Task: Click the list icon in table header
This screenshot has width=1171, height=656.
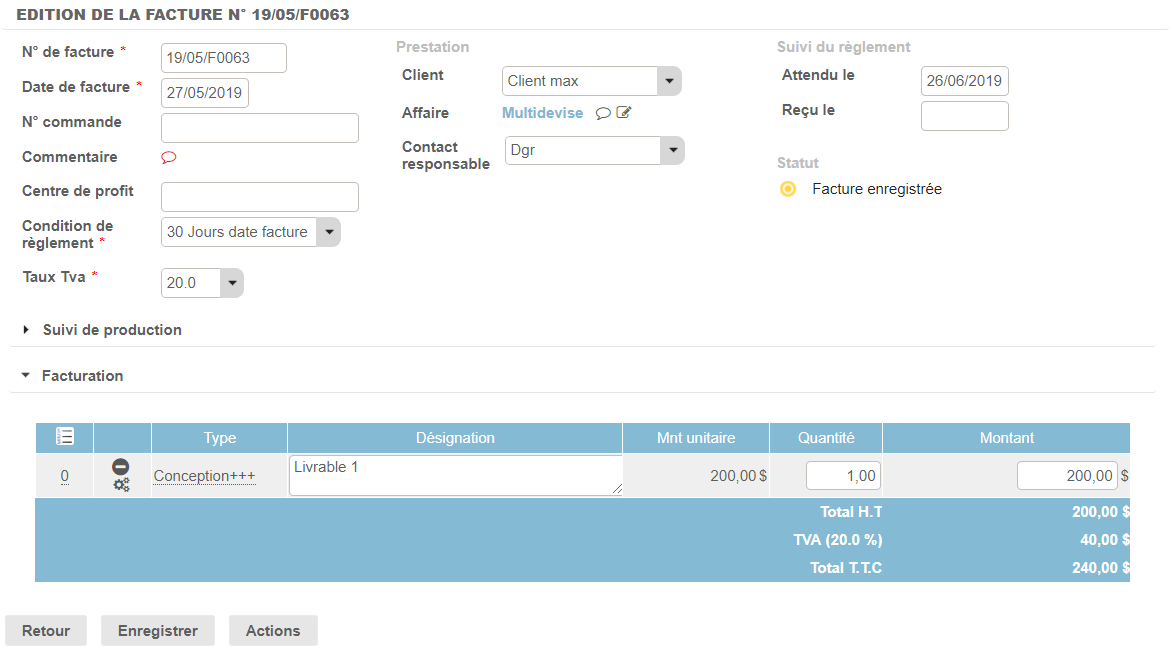Action: click(x=65, y=437)
